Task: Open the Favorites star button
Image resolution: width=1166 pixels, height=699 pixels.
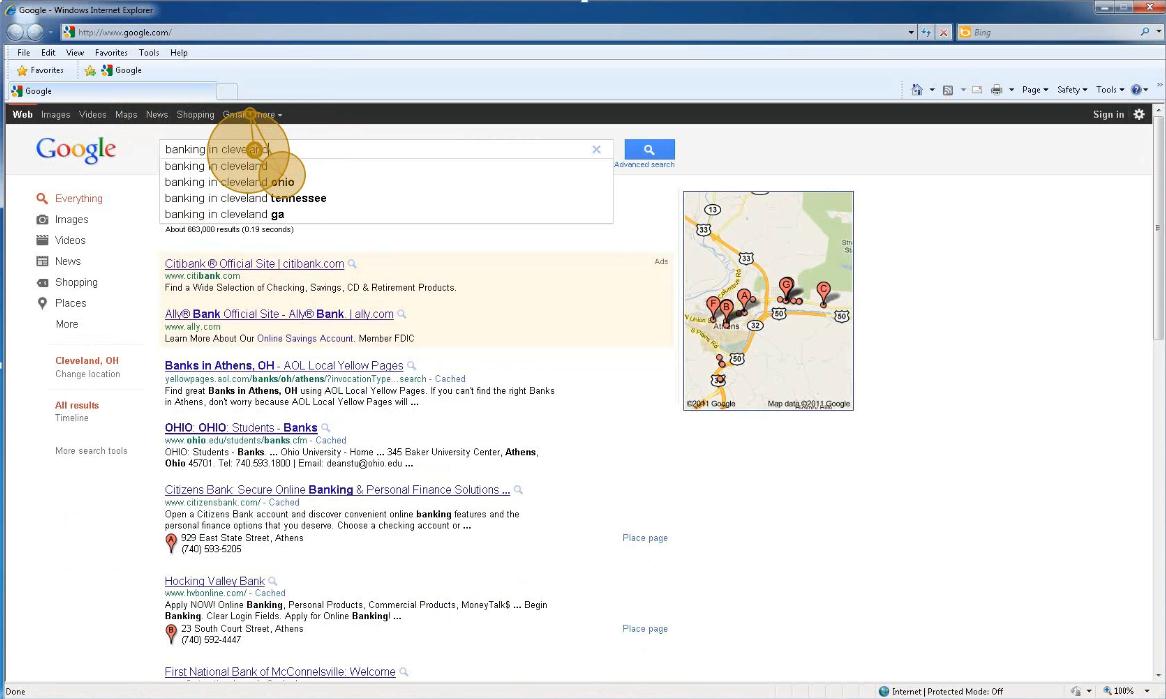Action: (x=40, y=70)
